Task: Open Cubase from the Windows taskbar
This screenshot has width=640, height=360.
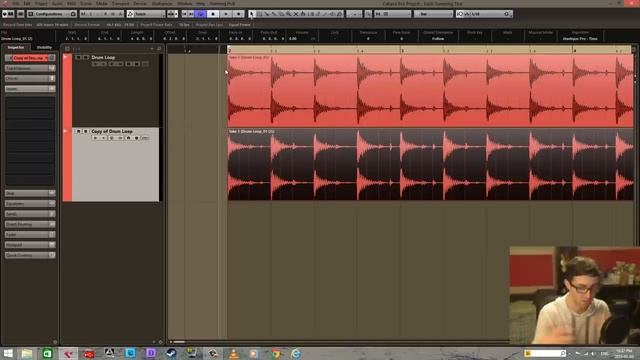Action: point(68,353)
